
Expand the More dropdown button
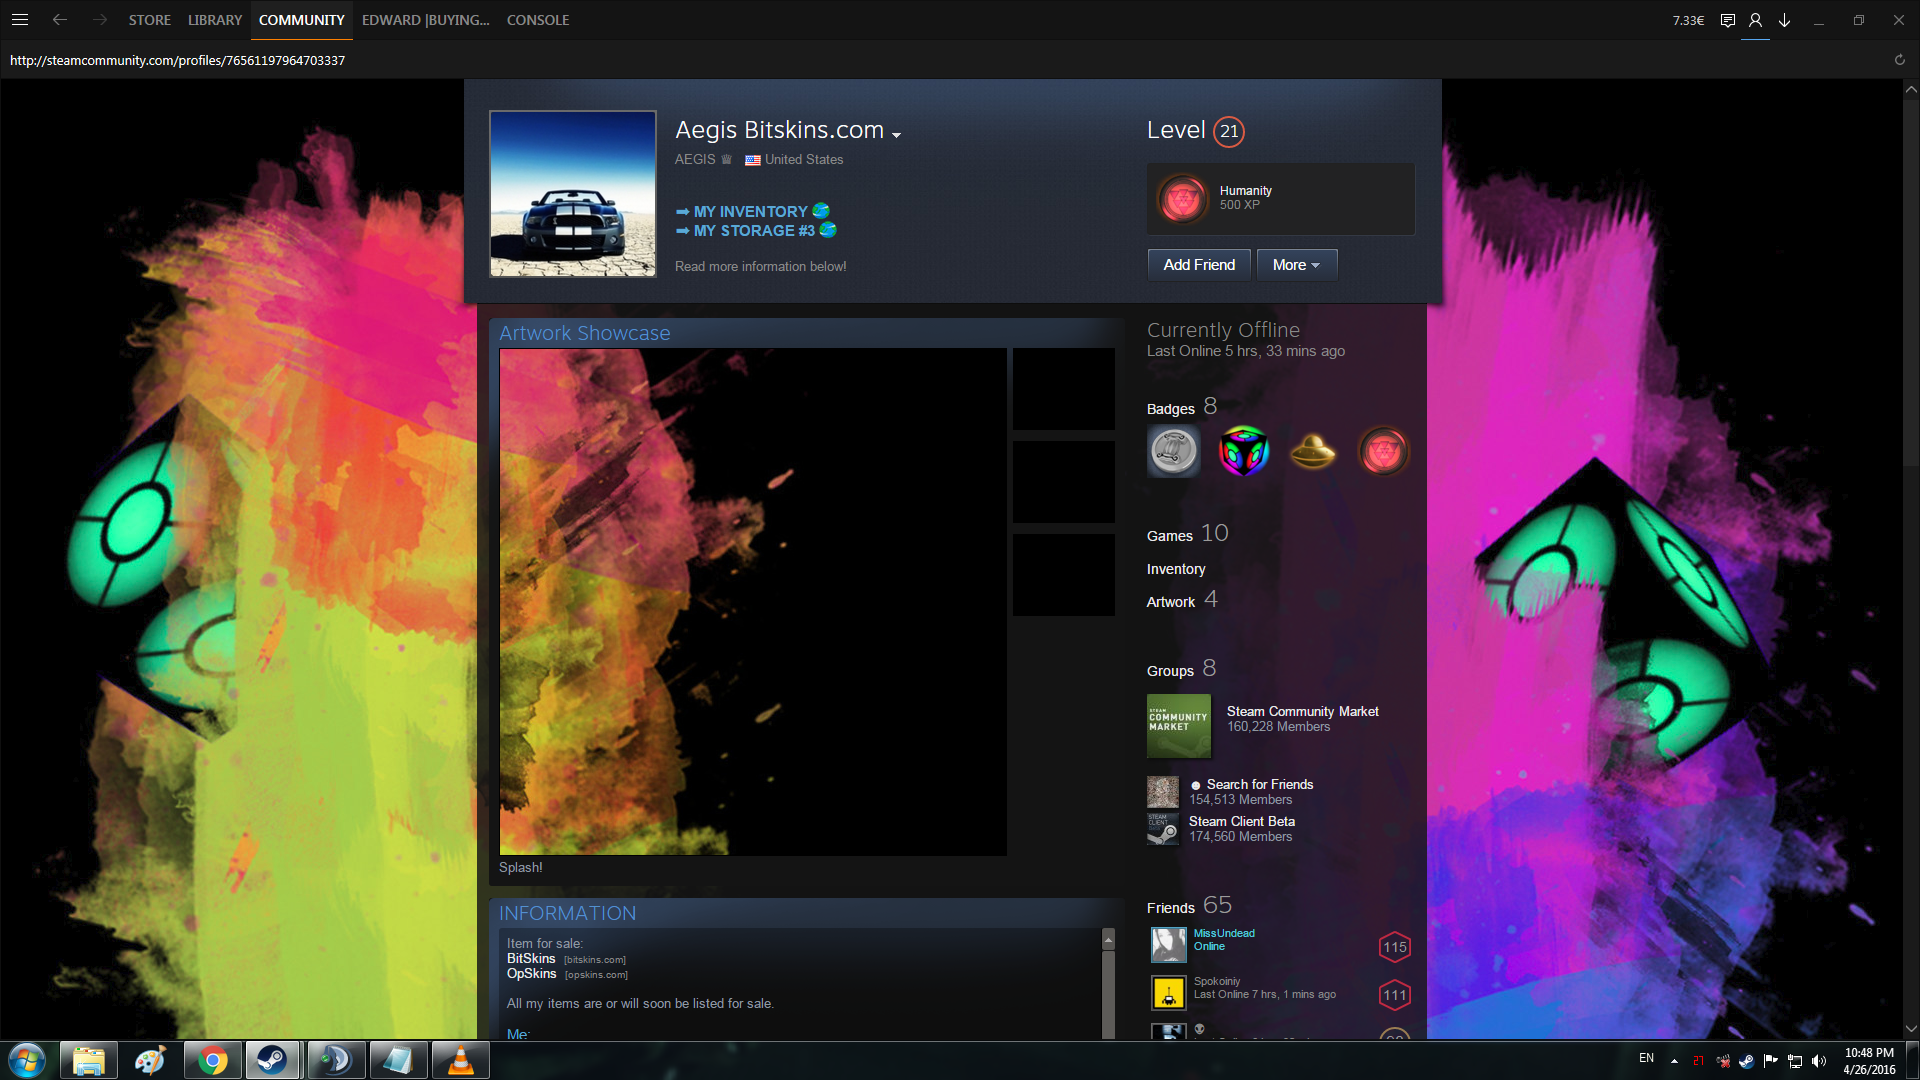pyautogui.click(x=1296, y=265)
